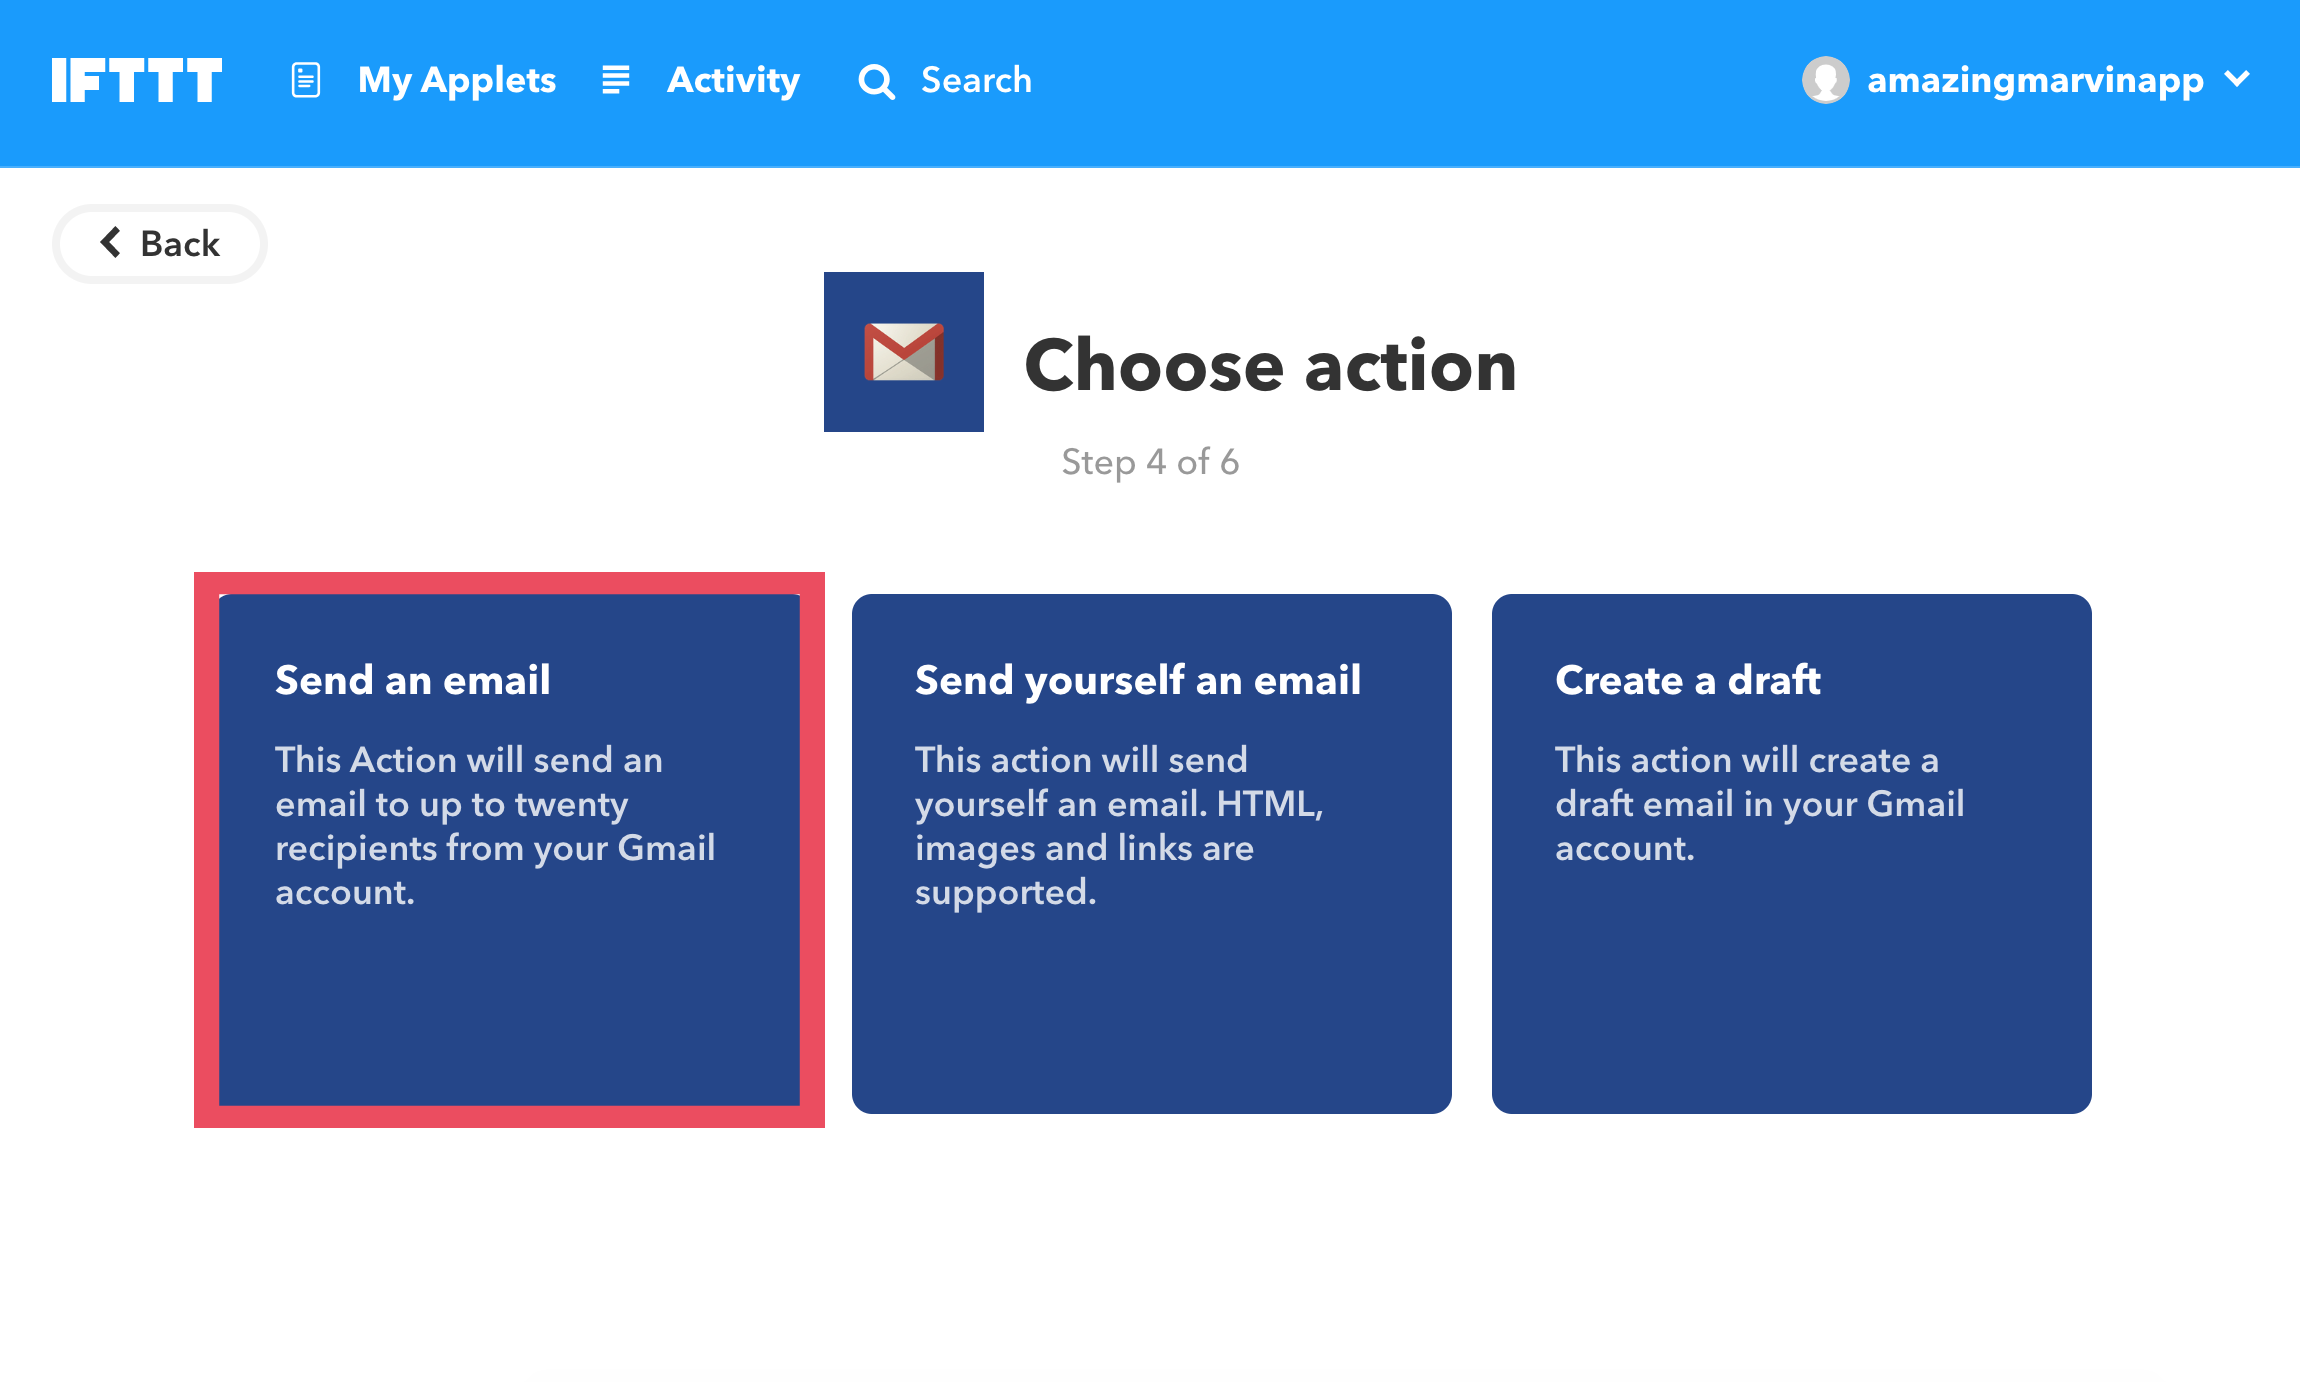Image resolution: width=2300 pixels, height=1382 pixels.
Task: Click the draft email in Gmail description
Action: tap(1760, 804)
